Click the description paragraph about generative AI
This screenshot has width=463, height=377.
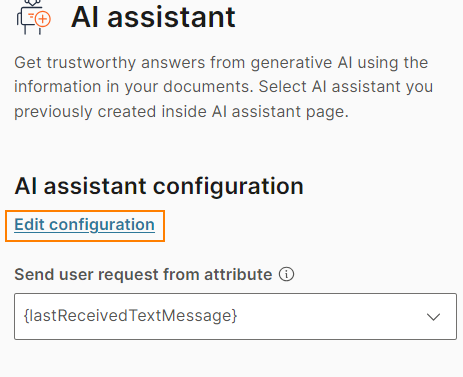224,87
